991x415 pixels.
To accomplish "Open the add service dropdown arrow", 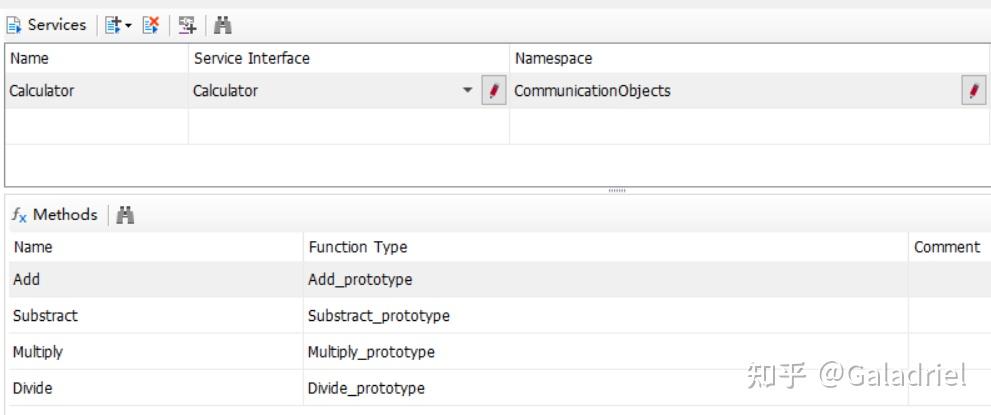I will tap(128, 25).
